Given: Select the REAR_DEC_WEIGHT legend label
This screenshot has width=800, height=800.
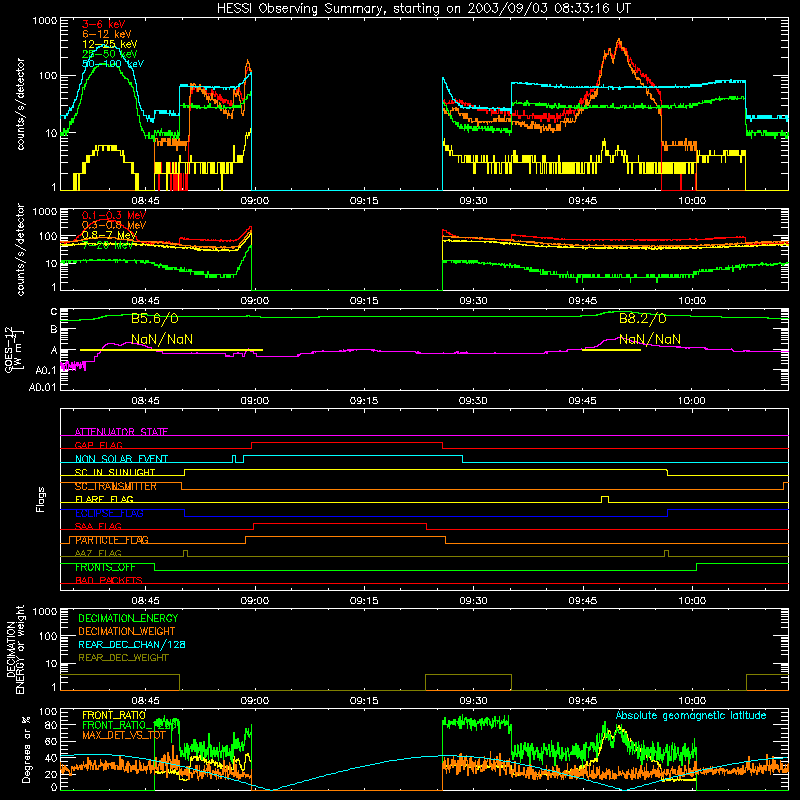Looking at the screenshot, I should click(123, 658).
